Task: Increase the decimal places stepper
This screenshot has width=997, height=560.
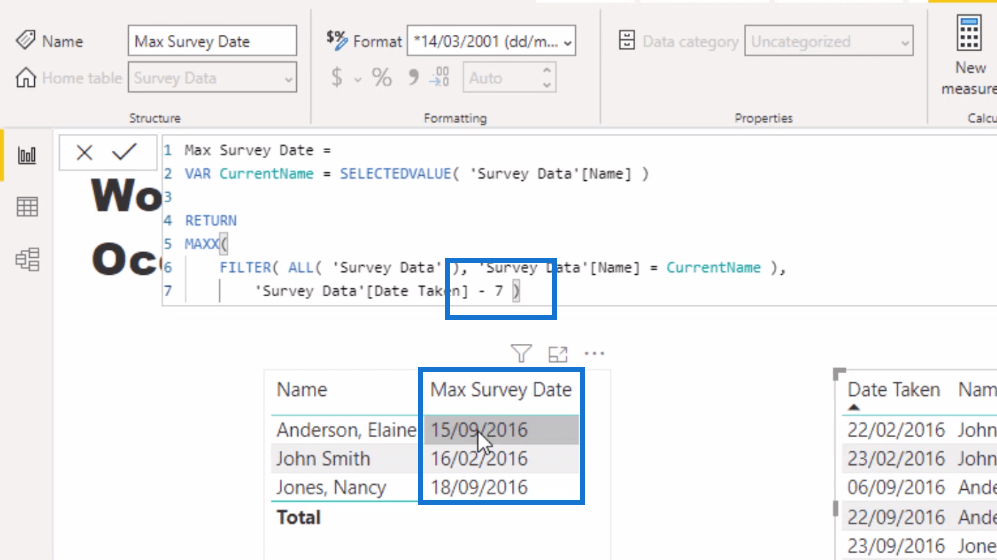Action: tap(546, 70)
